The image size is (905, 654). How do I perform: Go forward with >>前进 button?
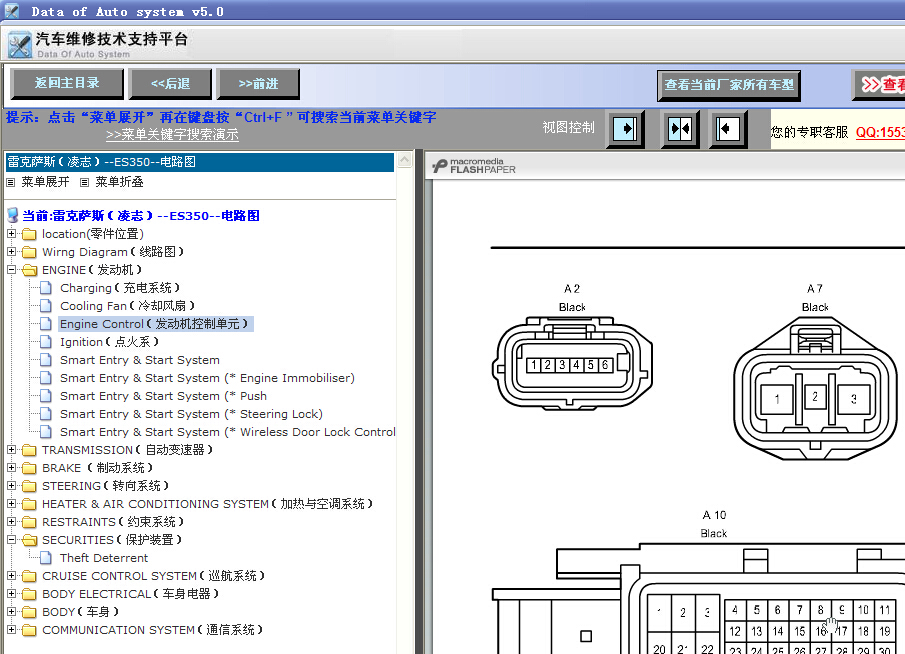pos(258,84)
